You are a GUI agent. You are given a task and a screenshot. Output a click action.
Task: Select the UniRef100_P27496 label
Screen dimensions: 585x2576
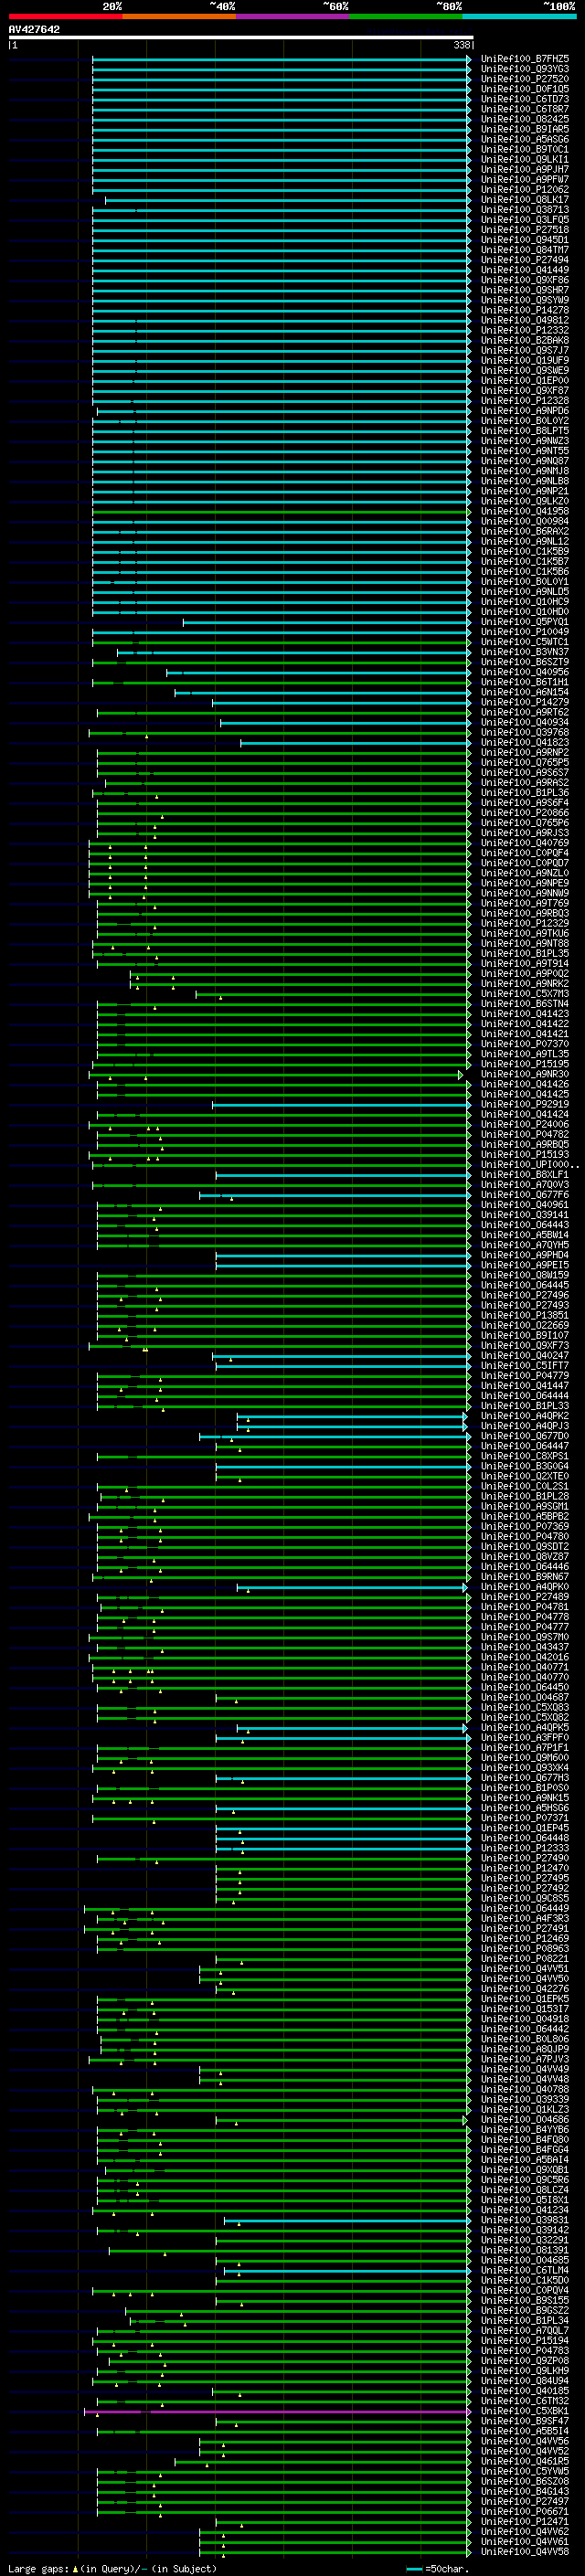tap(525, 1295)
